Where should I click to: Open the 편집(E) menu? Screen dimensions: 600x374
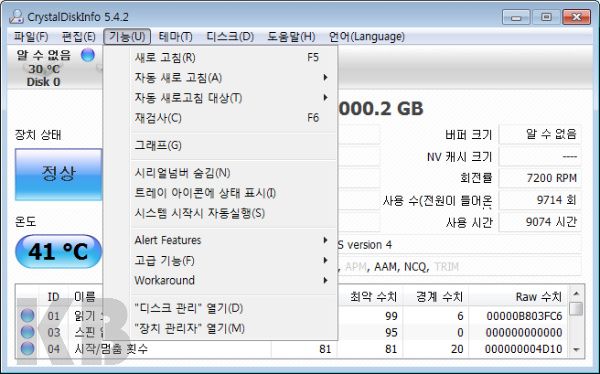coord(78,37)
